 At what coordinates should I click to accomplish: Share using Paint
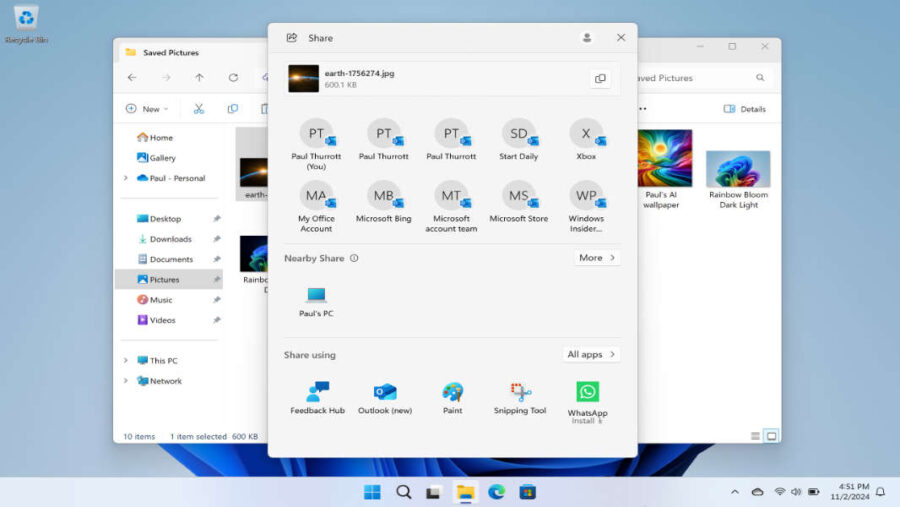(452, 397)
